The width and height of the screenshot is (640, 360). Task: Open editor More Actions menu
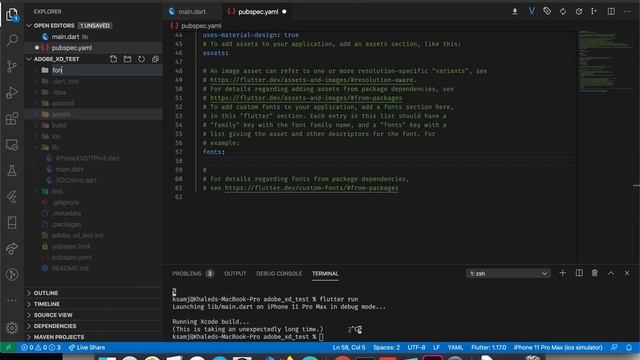pos(627,11)
